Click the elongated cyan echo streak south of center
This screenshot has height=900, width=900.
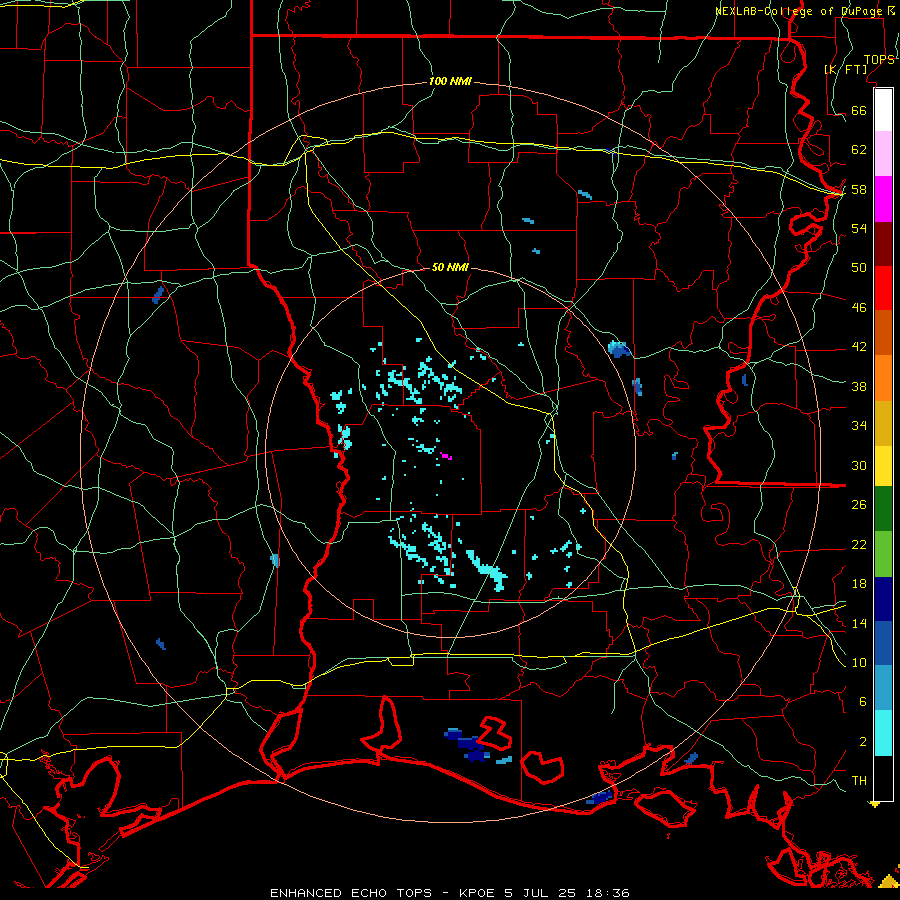pyautogui.click(x=486, y=570)
